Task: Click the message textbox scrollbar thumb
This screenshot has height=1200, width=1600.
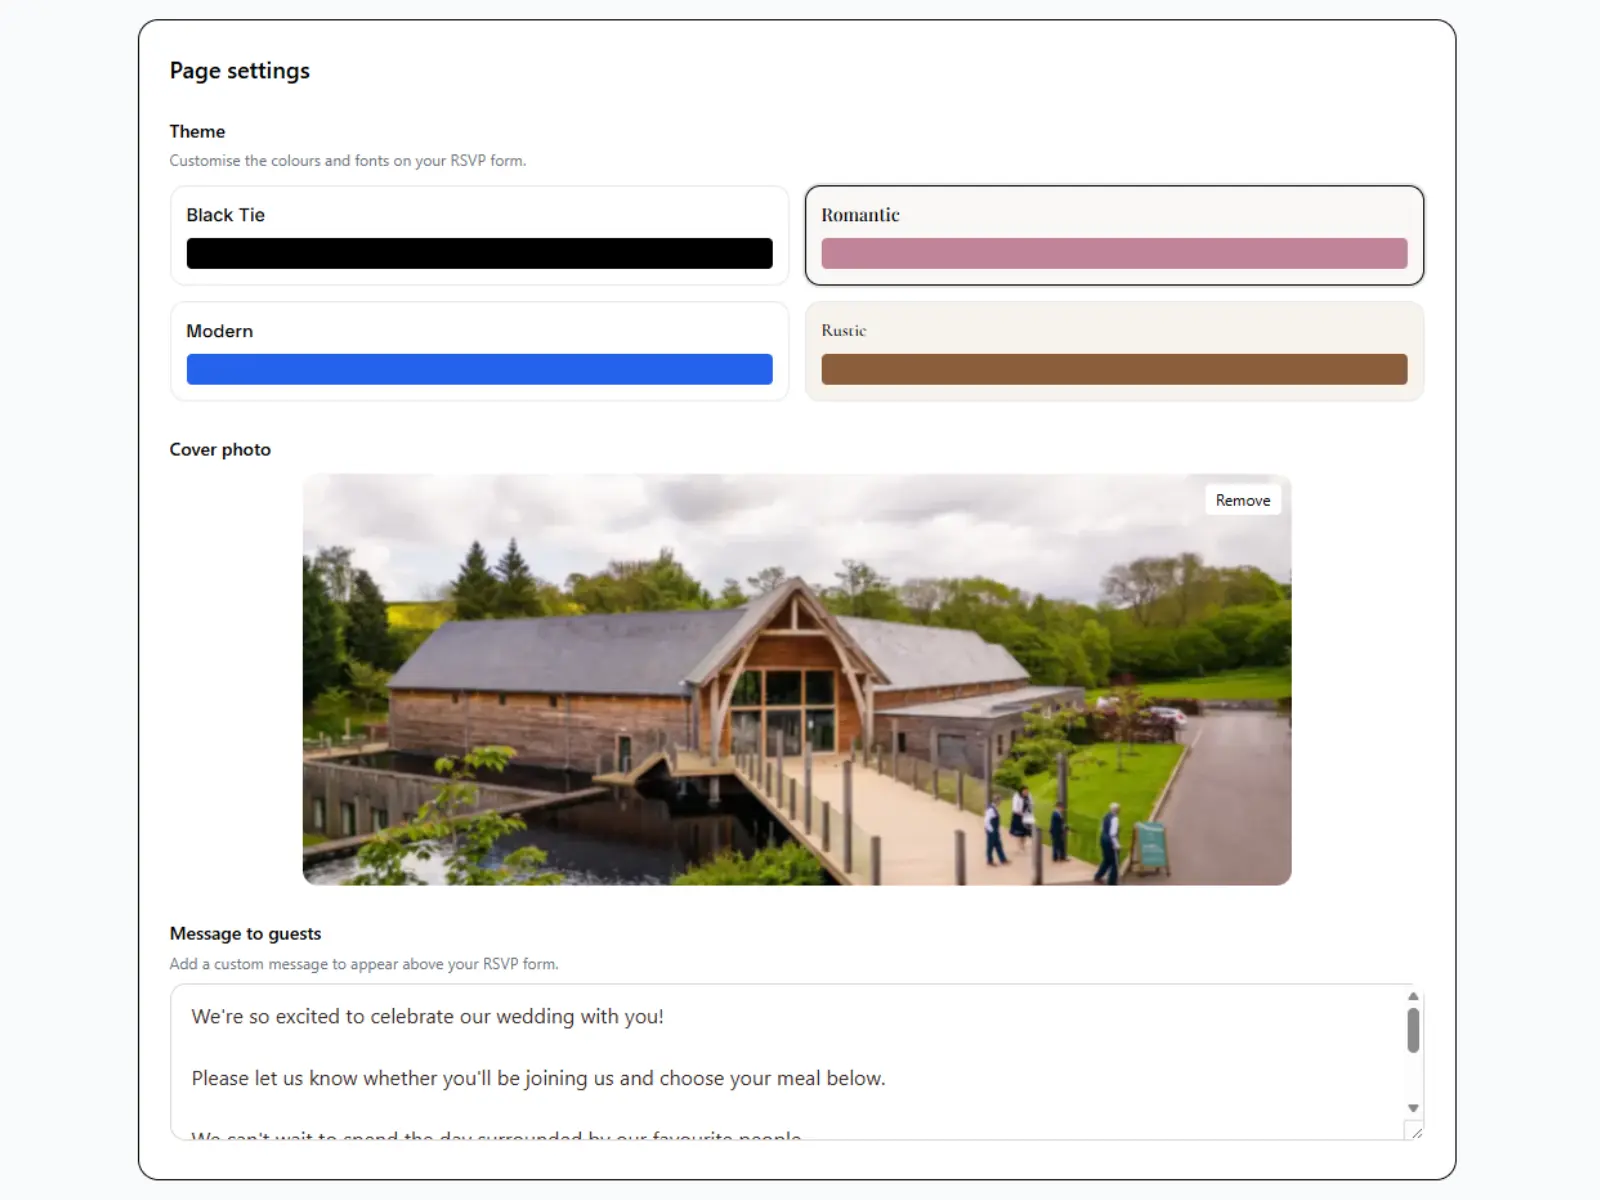Action: click(x=1413, y=1030)
